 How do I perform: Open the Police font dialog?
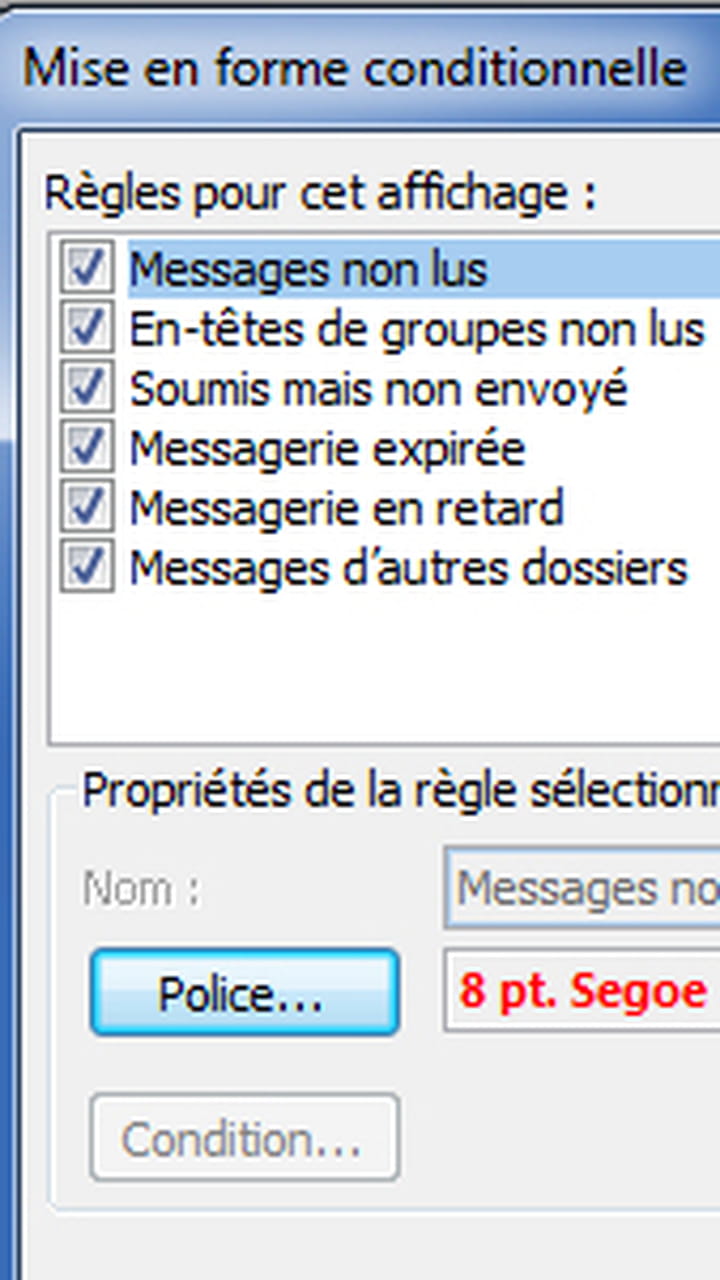pos(244,993)
